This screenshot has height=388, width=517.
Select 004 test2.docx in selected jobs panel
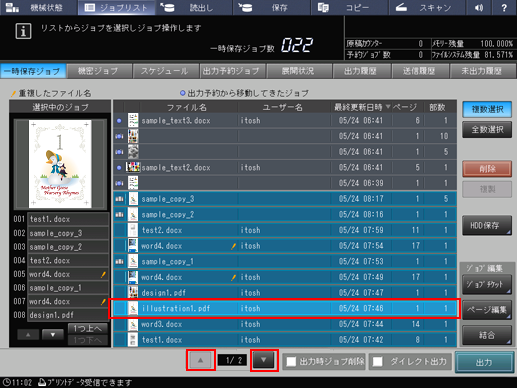click(x=68, y=260)
